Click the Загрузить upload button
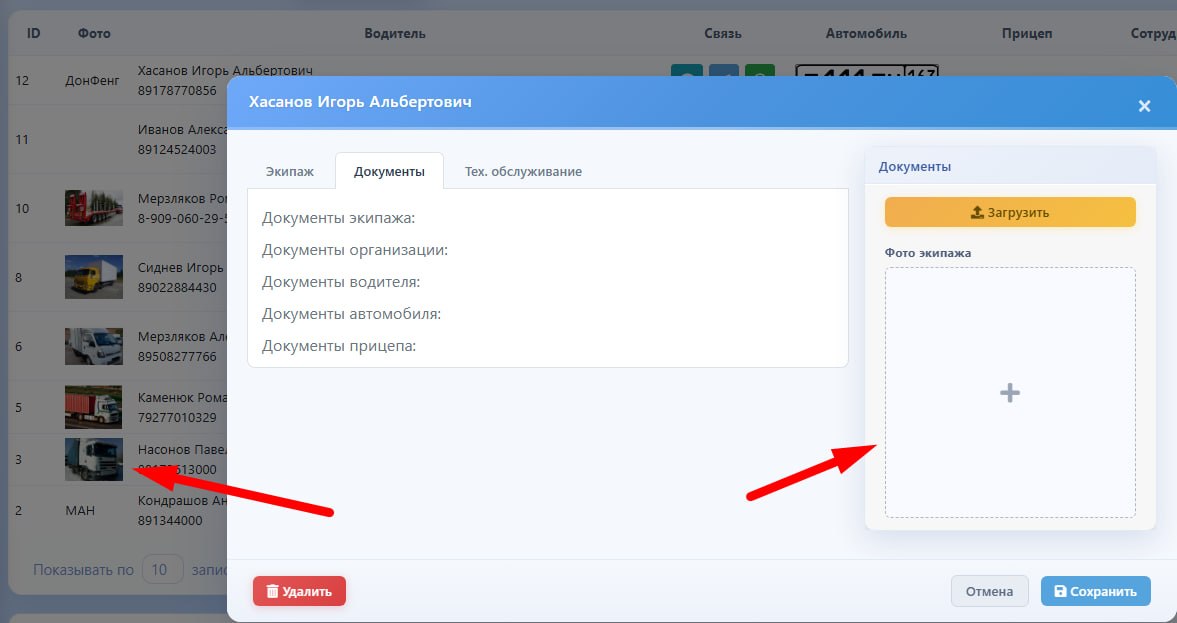Viewport: 1177px width, 623px height. [x=1010, y=212]
